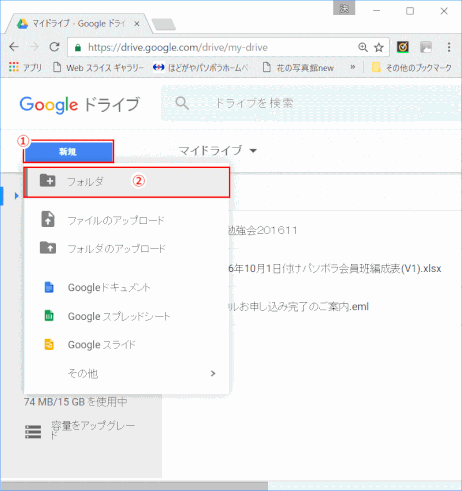Screen dimensions: 462x491
Task: Open a new browser tab
Action: click(x=164, y=25)
